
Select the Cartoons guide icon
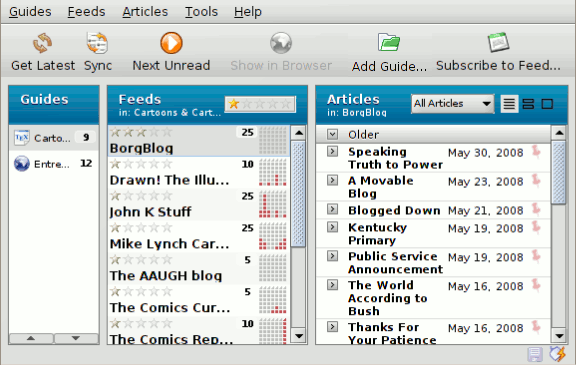(x=22, y=138)
